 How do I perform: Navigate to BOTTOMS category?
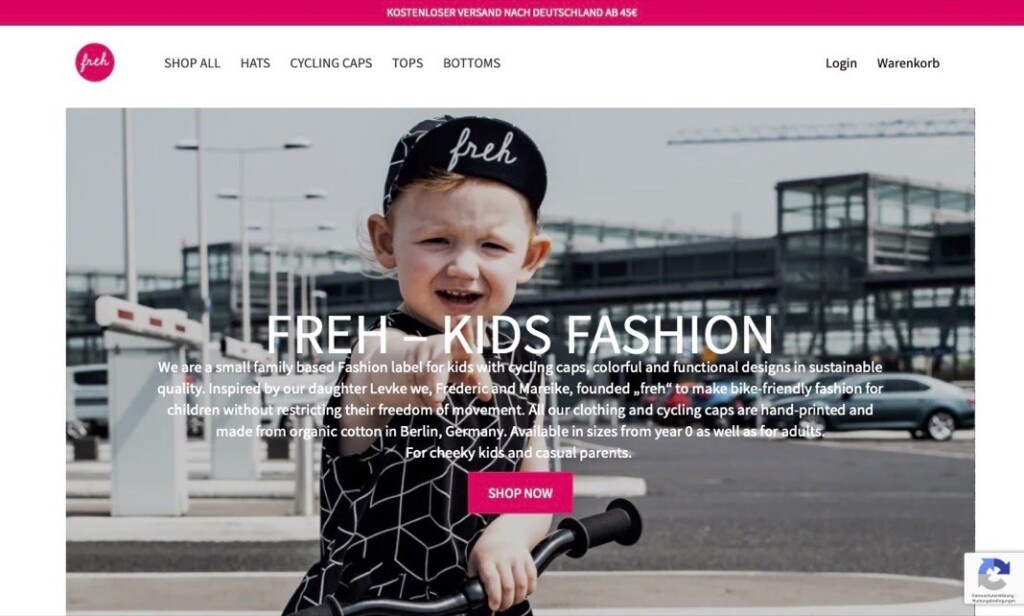click(x=472, y=63)
